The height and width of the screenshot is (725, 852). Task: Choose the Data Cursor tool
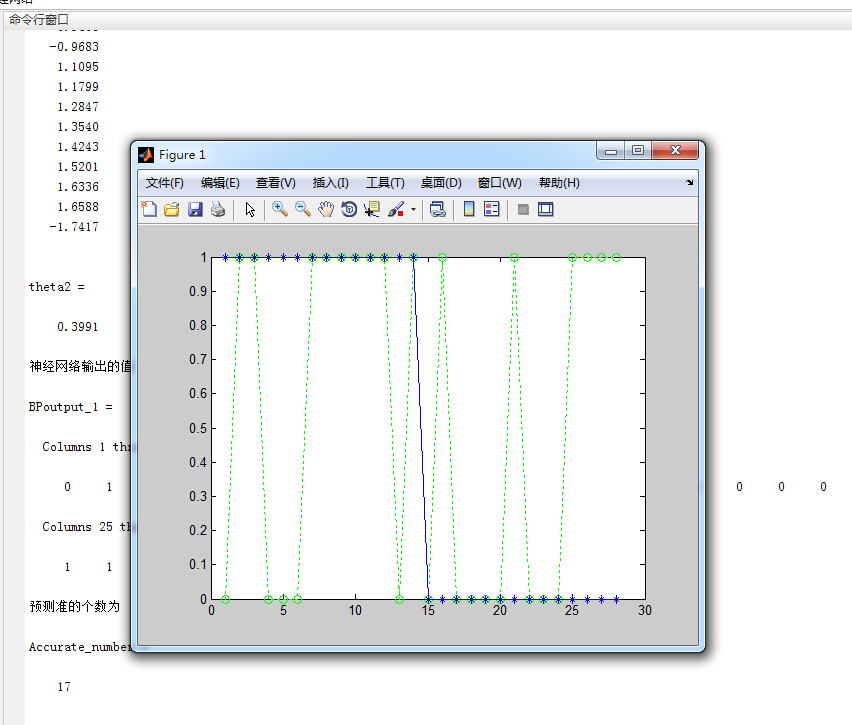[372, 209]
